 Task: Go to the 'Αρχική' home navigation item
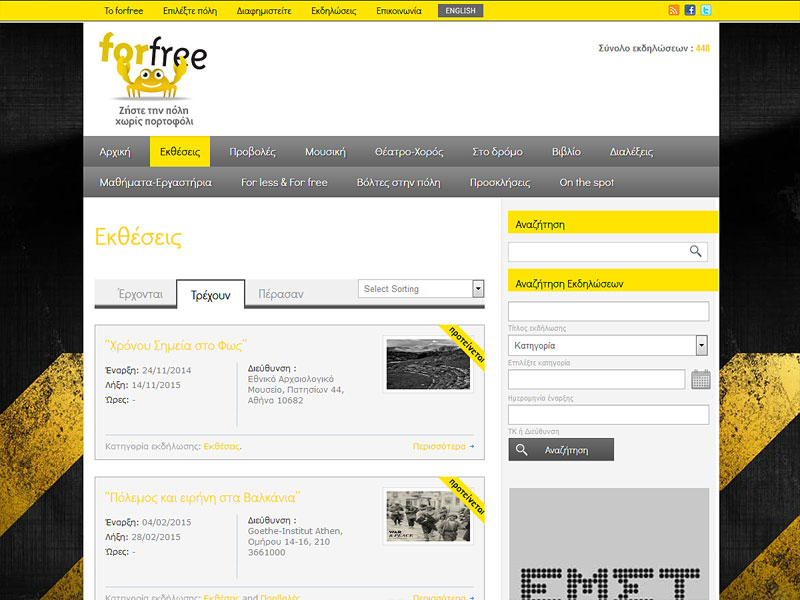115,152
